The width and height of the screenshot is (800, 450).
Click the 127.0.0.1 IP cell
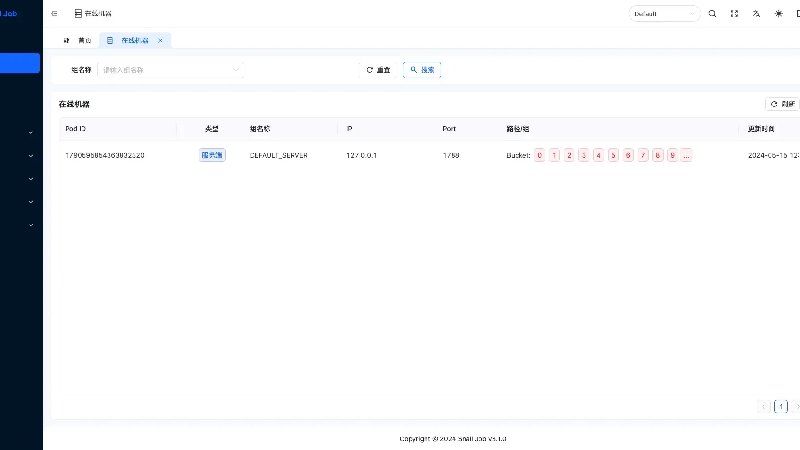[361, 155]
